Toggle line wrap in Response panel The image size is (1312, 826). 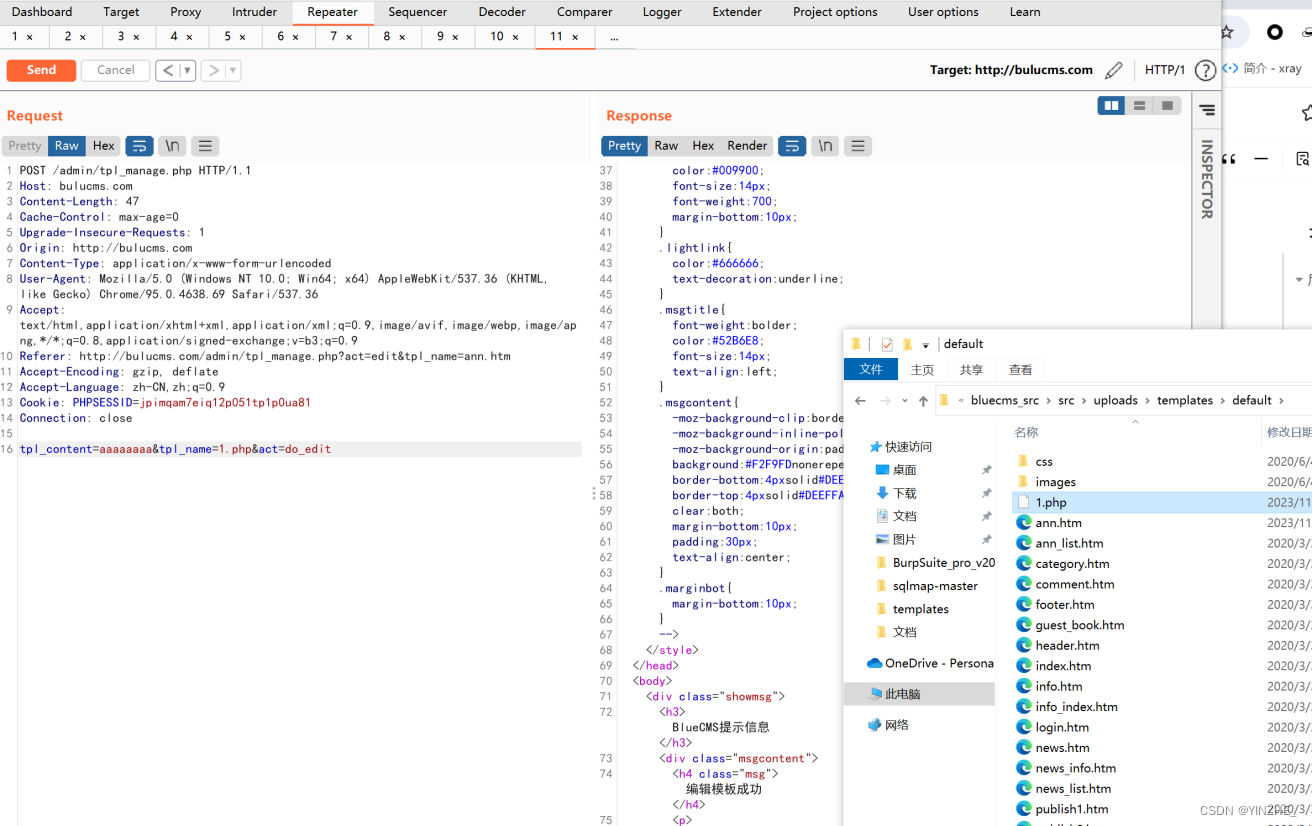click(792, 146)
